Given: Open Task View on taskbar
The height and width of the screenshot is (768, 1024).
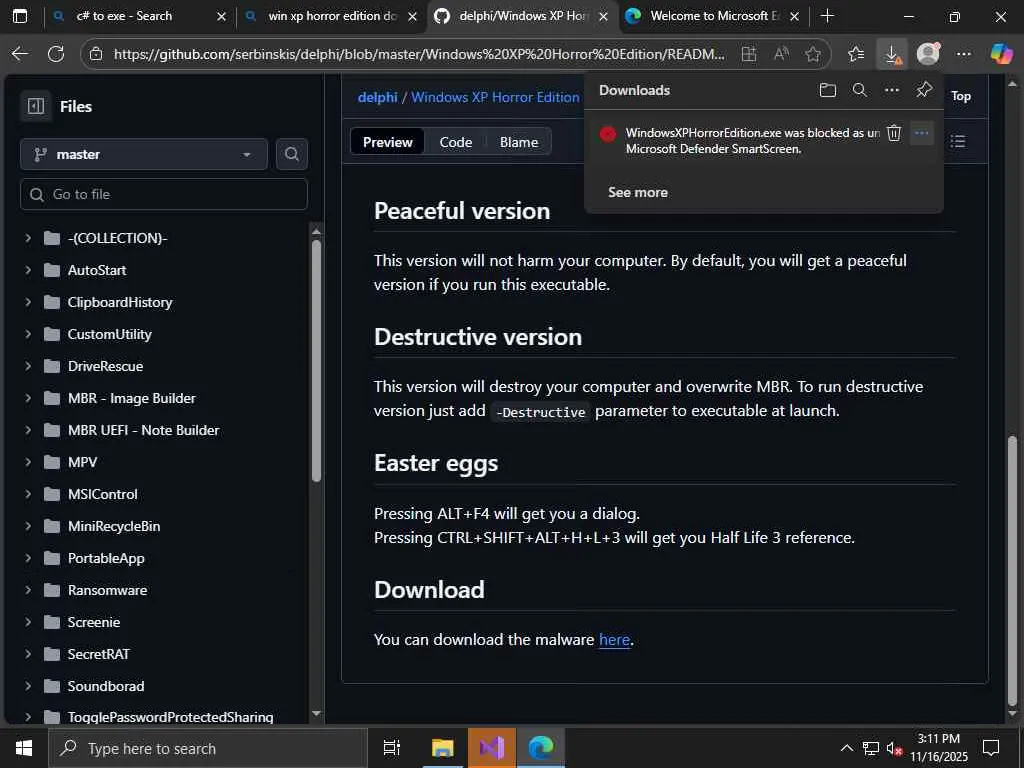Looking at the screenshot, I should (392, 748).
